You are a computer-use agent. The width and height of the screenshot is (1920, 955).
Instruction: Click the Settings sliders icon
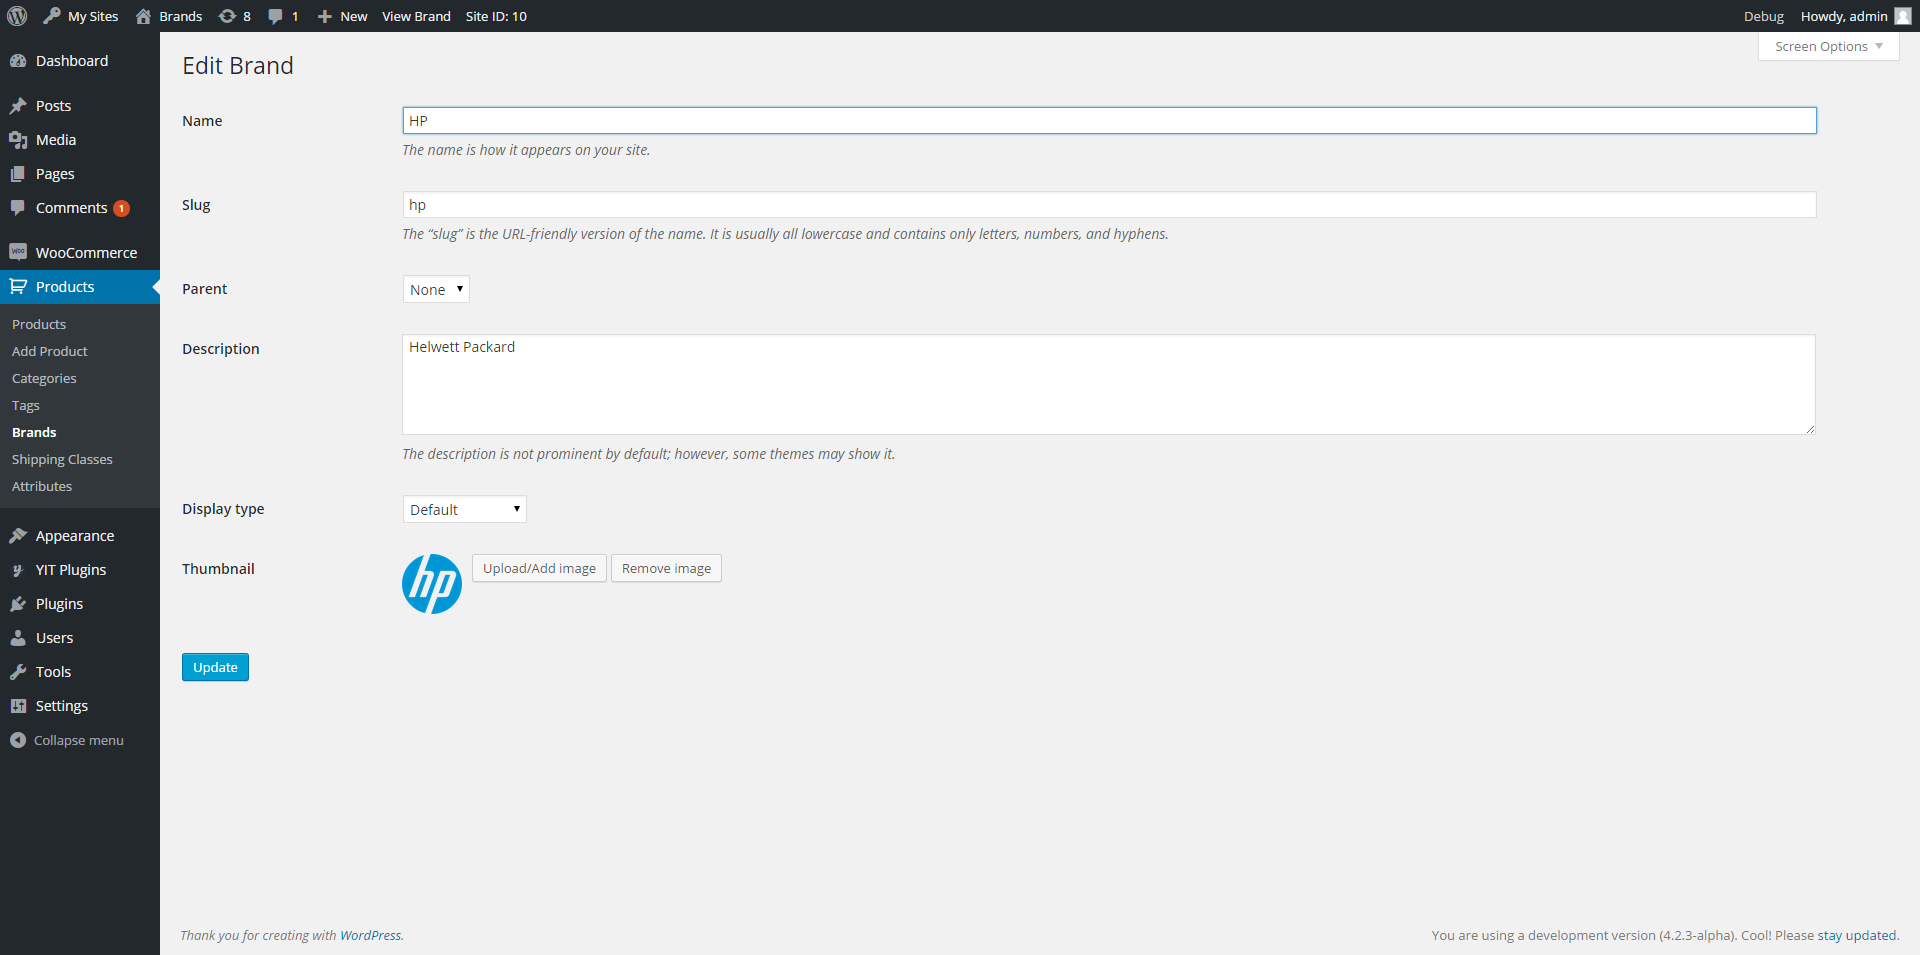(18, 706)
